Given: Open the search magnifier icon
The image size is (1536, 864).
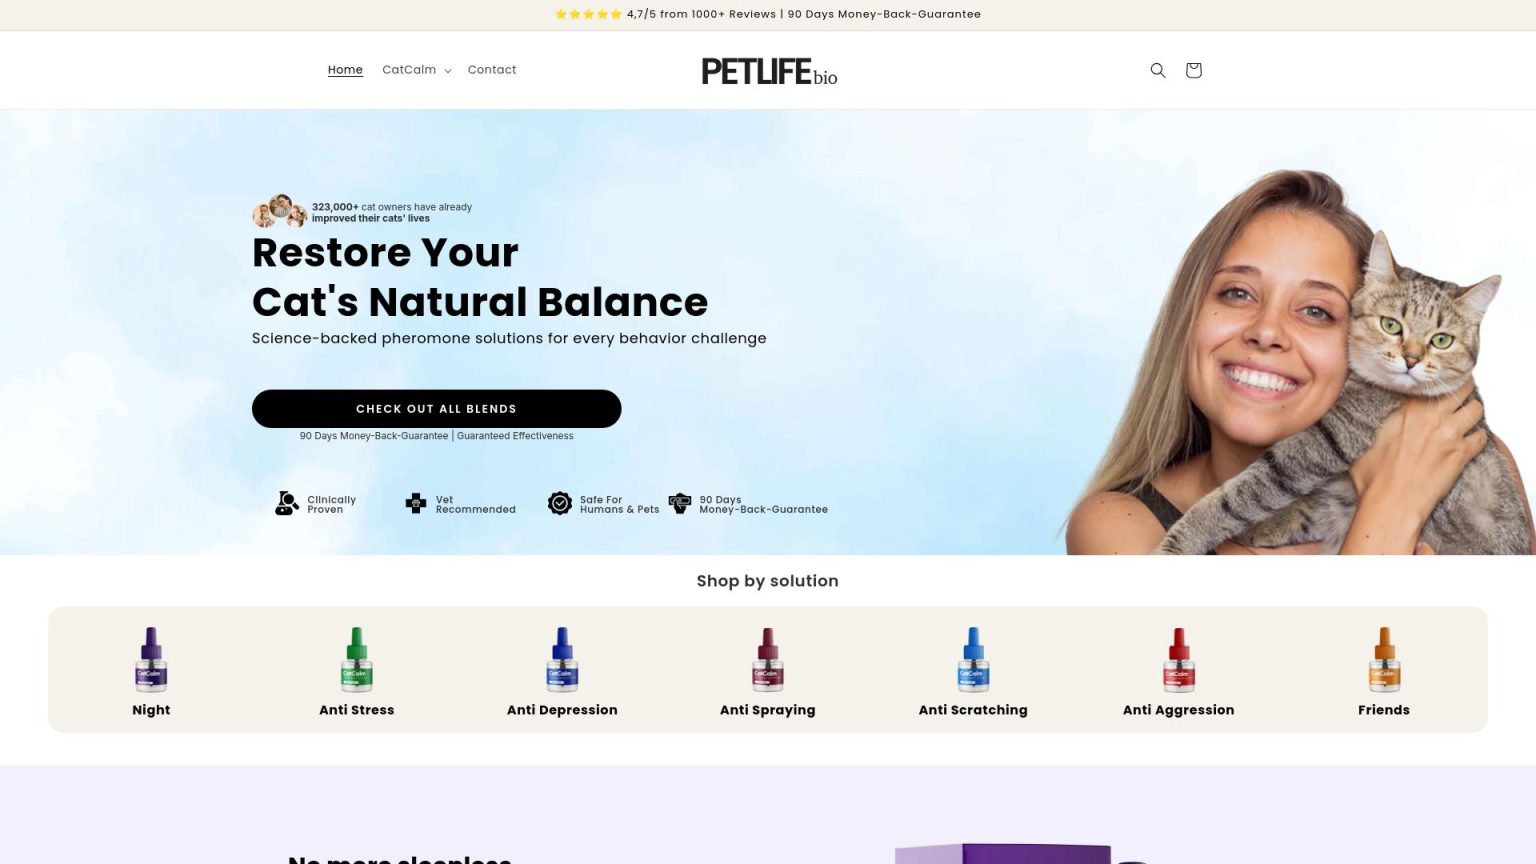Looking at the screenshot, I should coord(1158,70).
